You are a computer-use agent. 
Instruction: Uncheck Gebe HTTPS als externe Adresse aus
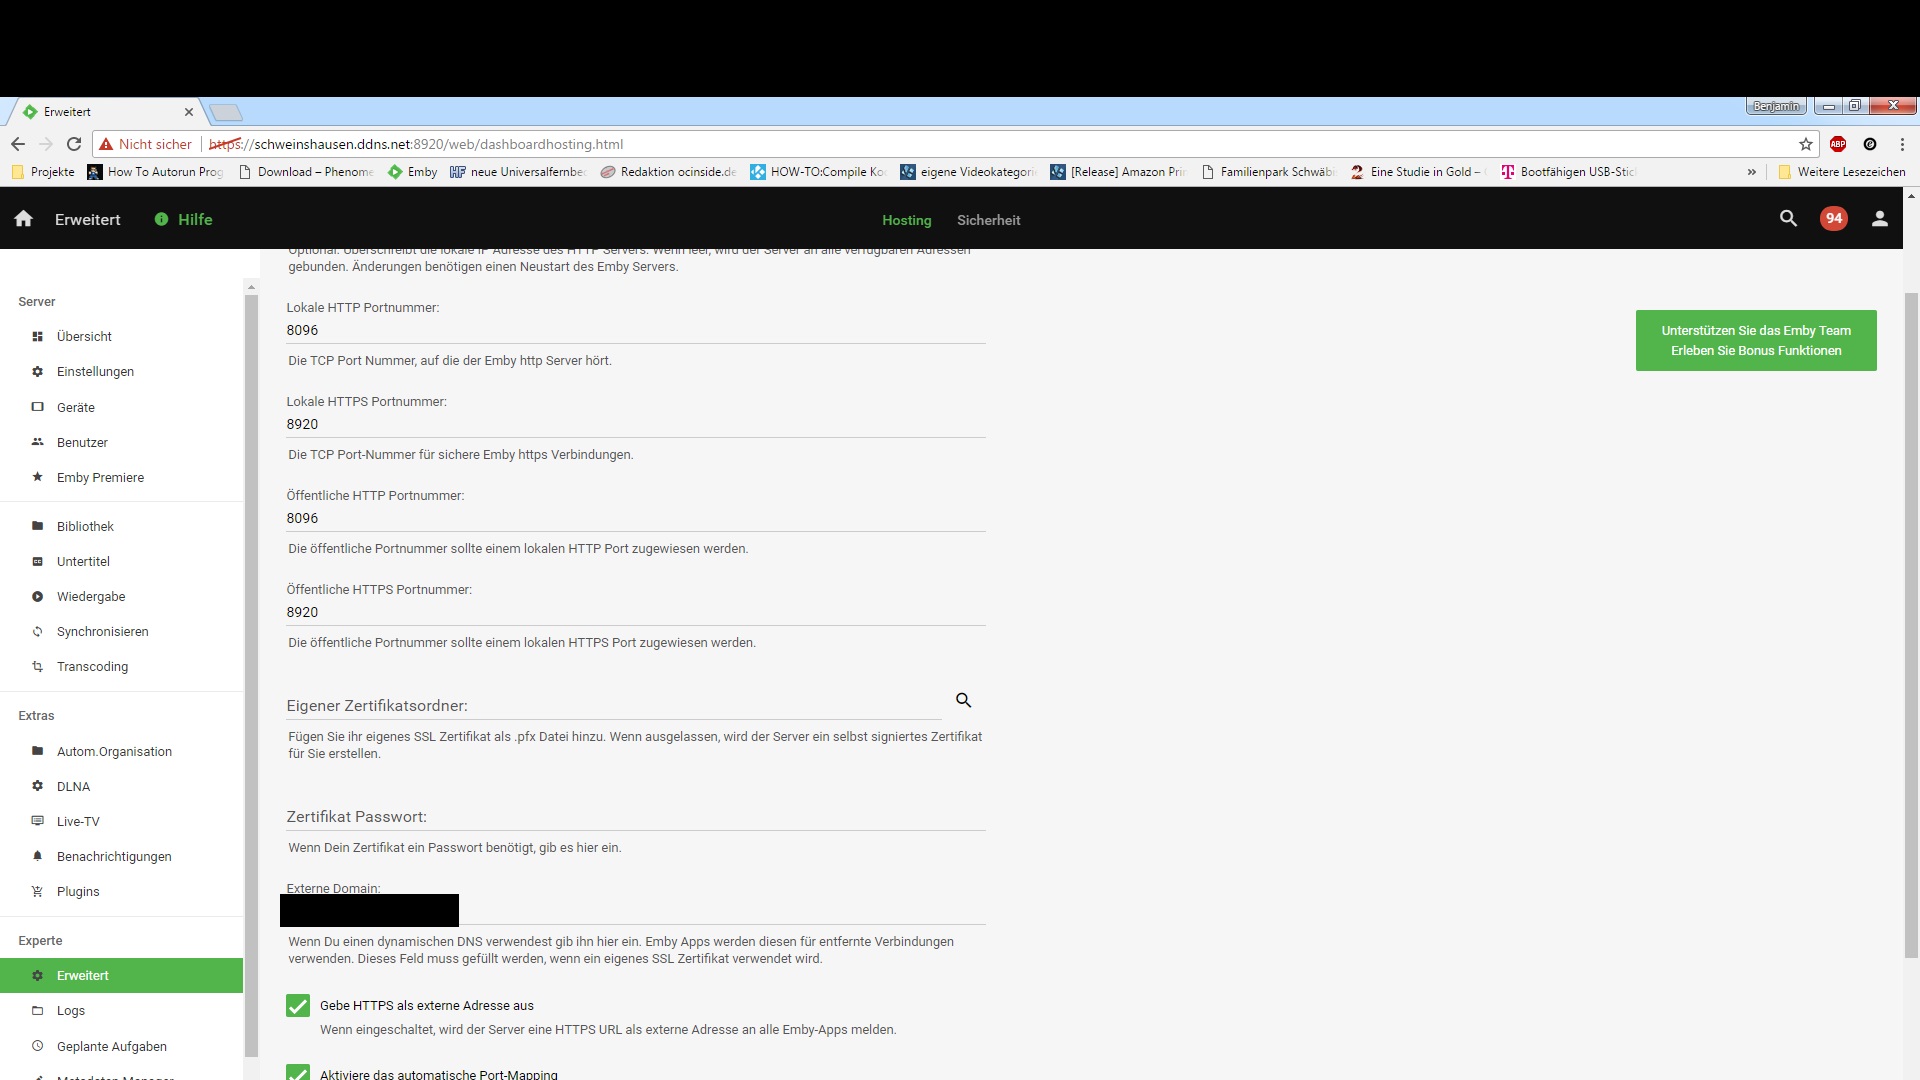298,1005
